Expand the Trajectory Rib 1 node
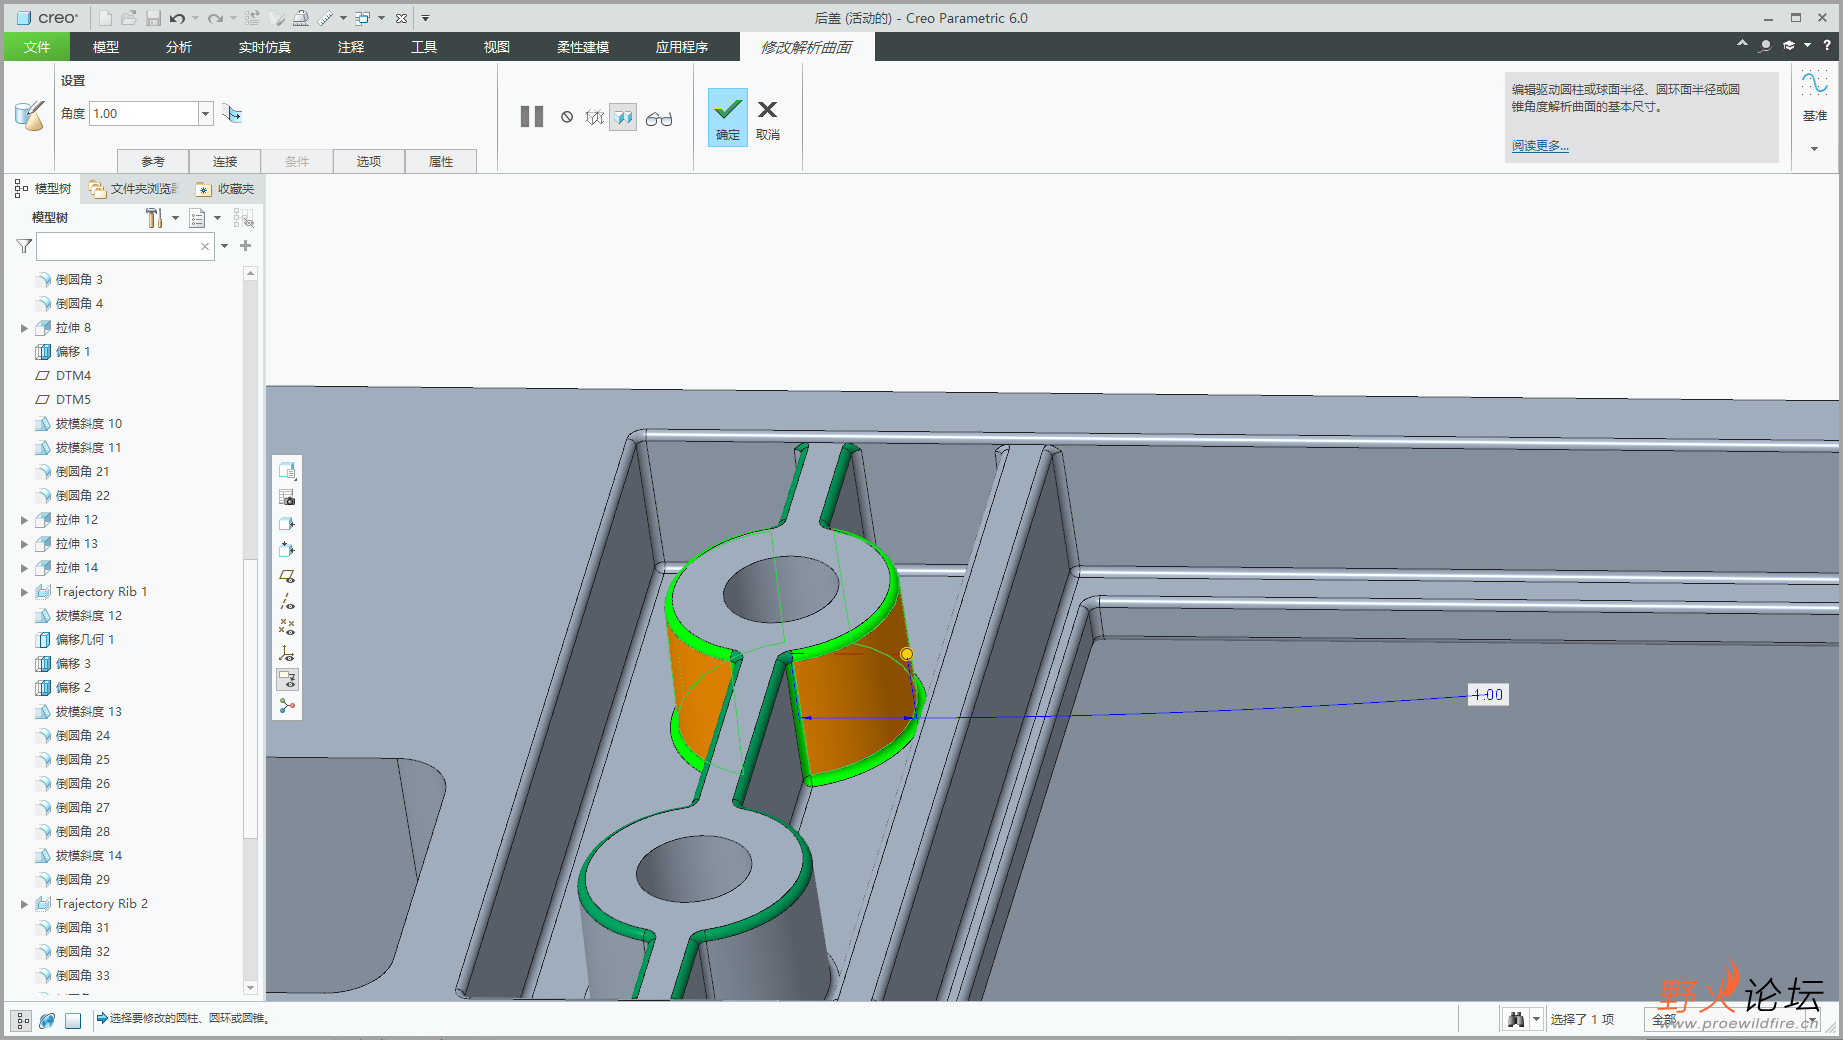The image size is (1843, 1040). coord(24,592)
